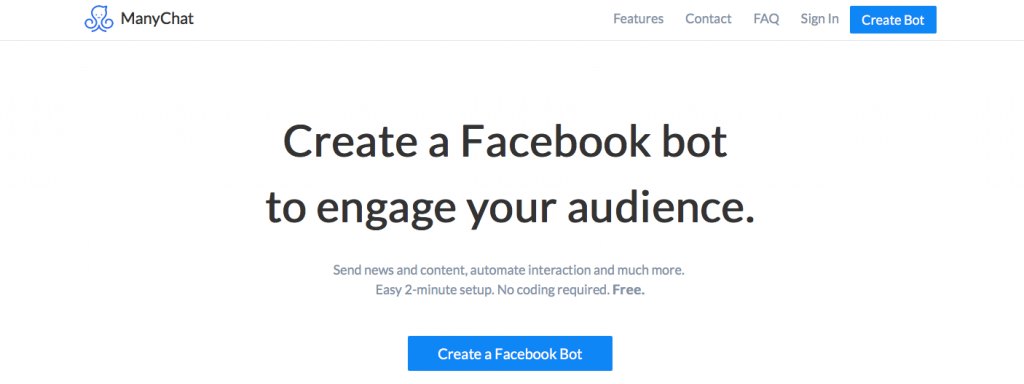Click the word 'bot' ending the first headline line
1024x384 pixels.
(x=694, y=143)
